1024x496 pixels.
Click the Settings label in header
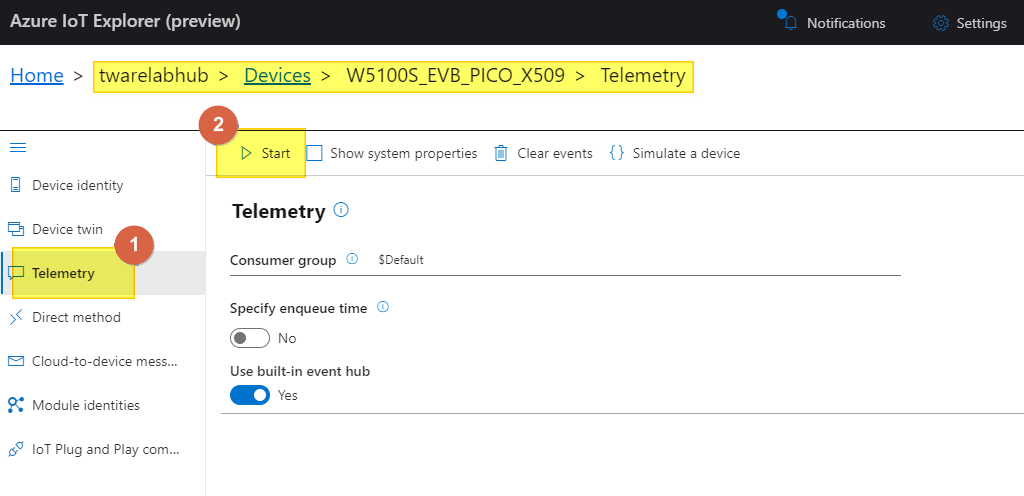(x=982, y=23)
